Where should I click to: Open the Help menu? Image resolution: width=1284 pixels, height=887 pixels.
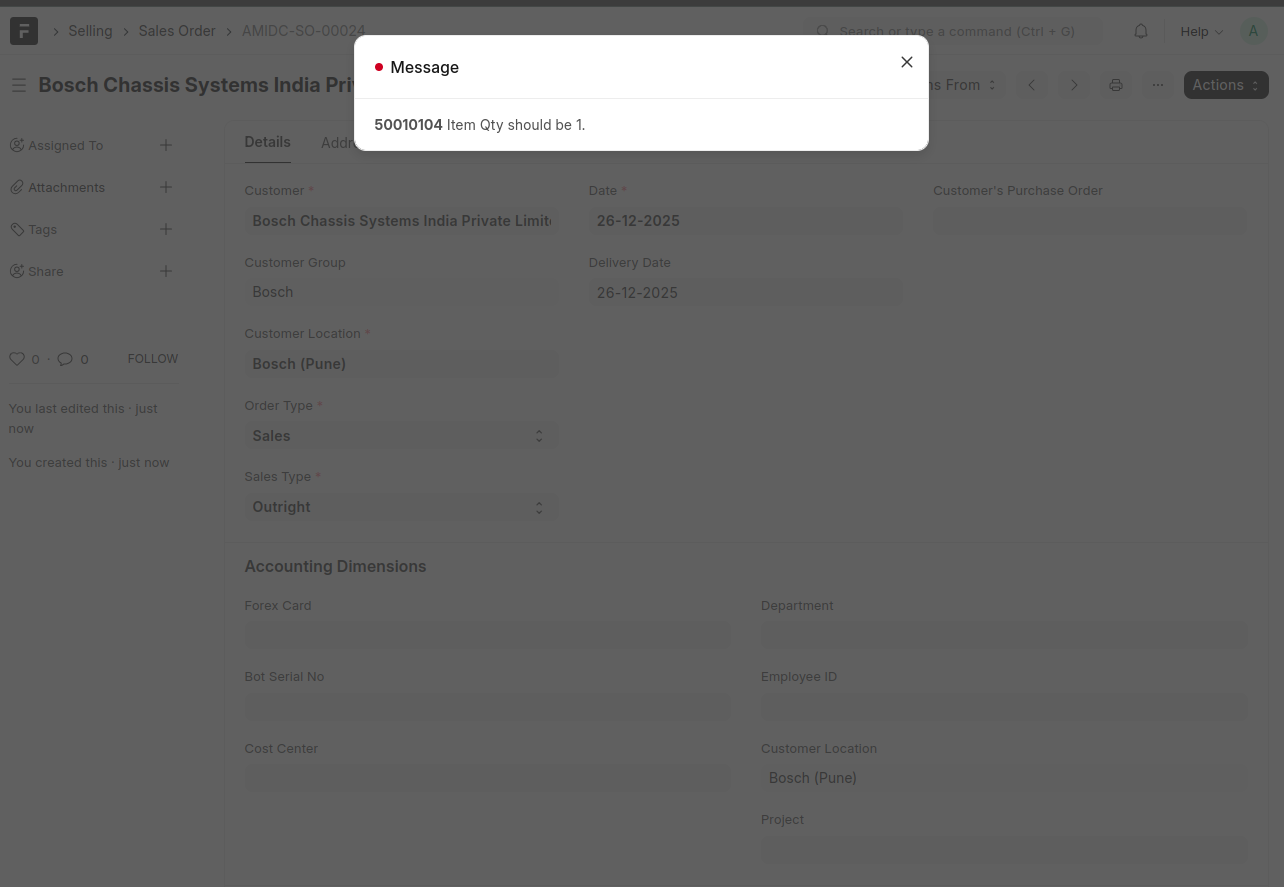[x=1200, y=31]
